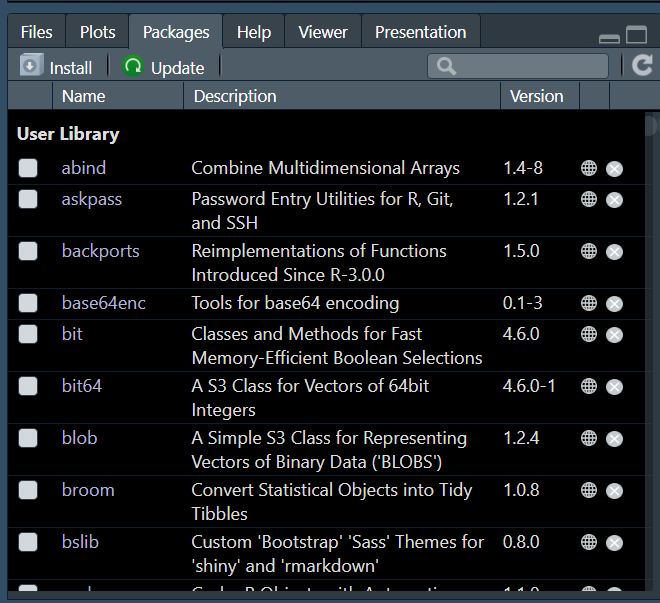Viewport: 660px width, 603px height.
Task: Open the askpass package link
Action: pos(91,199)
